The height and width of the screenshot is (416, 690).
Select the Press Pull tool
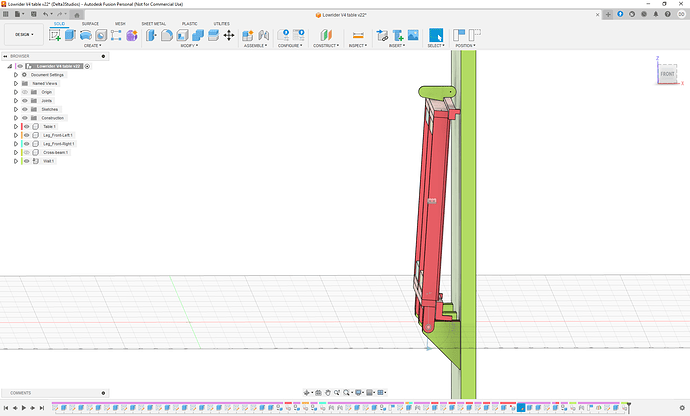151,35
